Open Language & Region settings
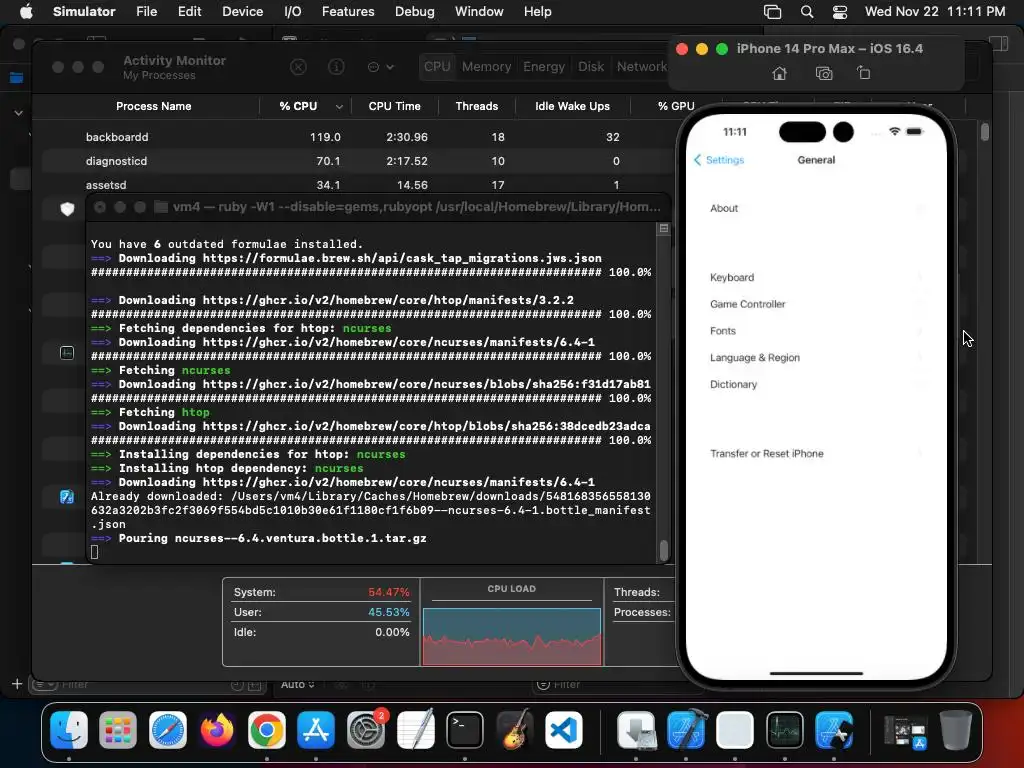 click(x=816, y=358)
